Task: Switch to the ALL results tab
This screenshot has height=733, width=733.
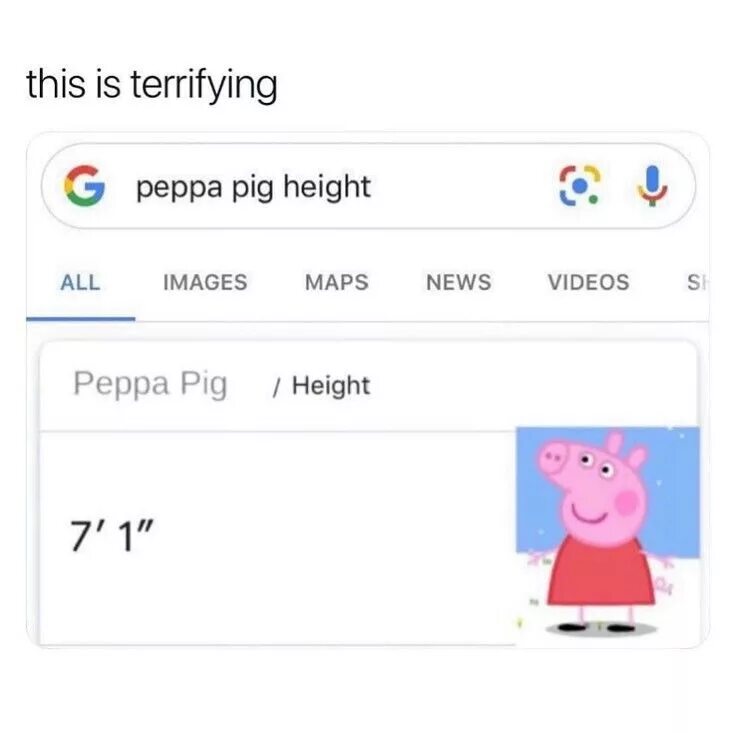Action: (x=80, y=283)
